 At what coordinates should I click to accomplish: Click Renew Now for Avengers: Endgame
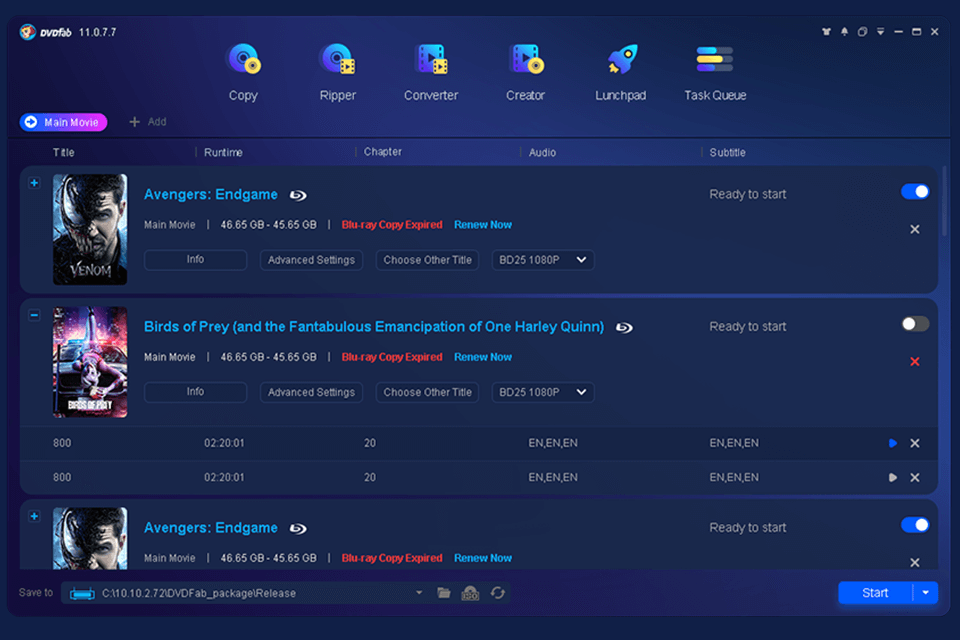point(483,224)
